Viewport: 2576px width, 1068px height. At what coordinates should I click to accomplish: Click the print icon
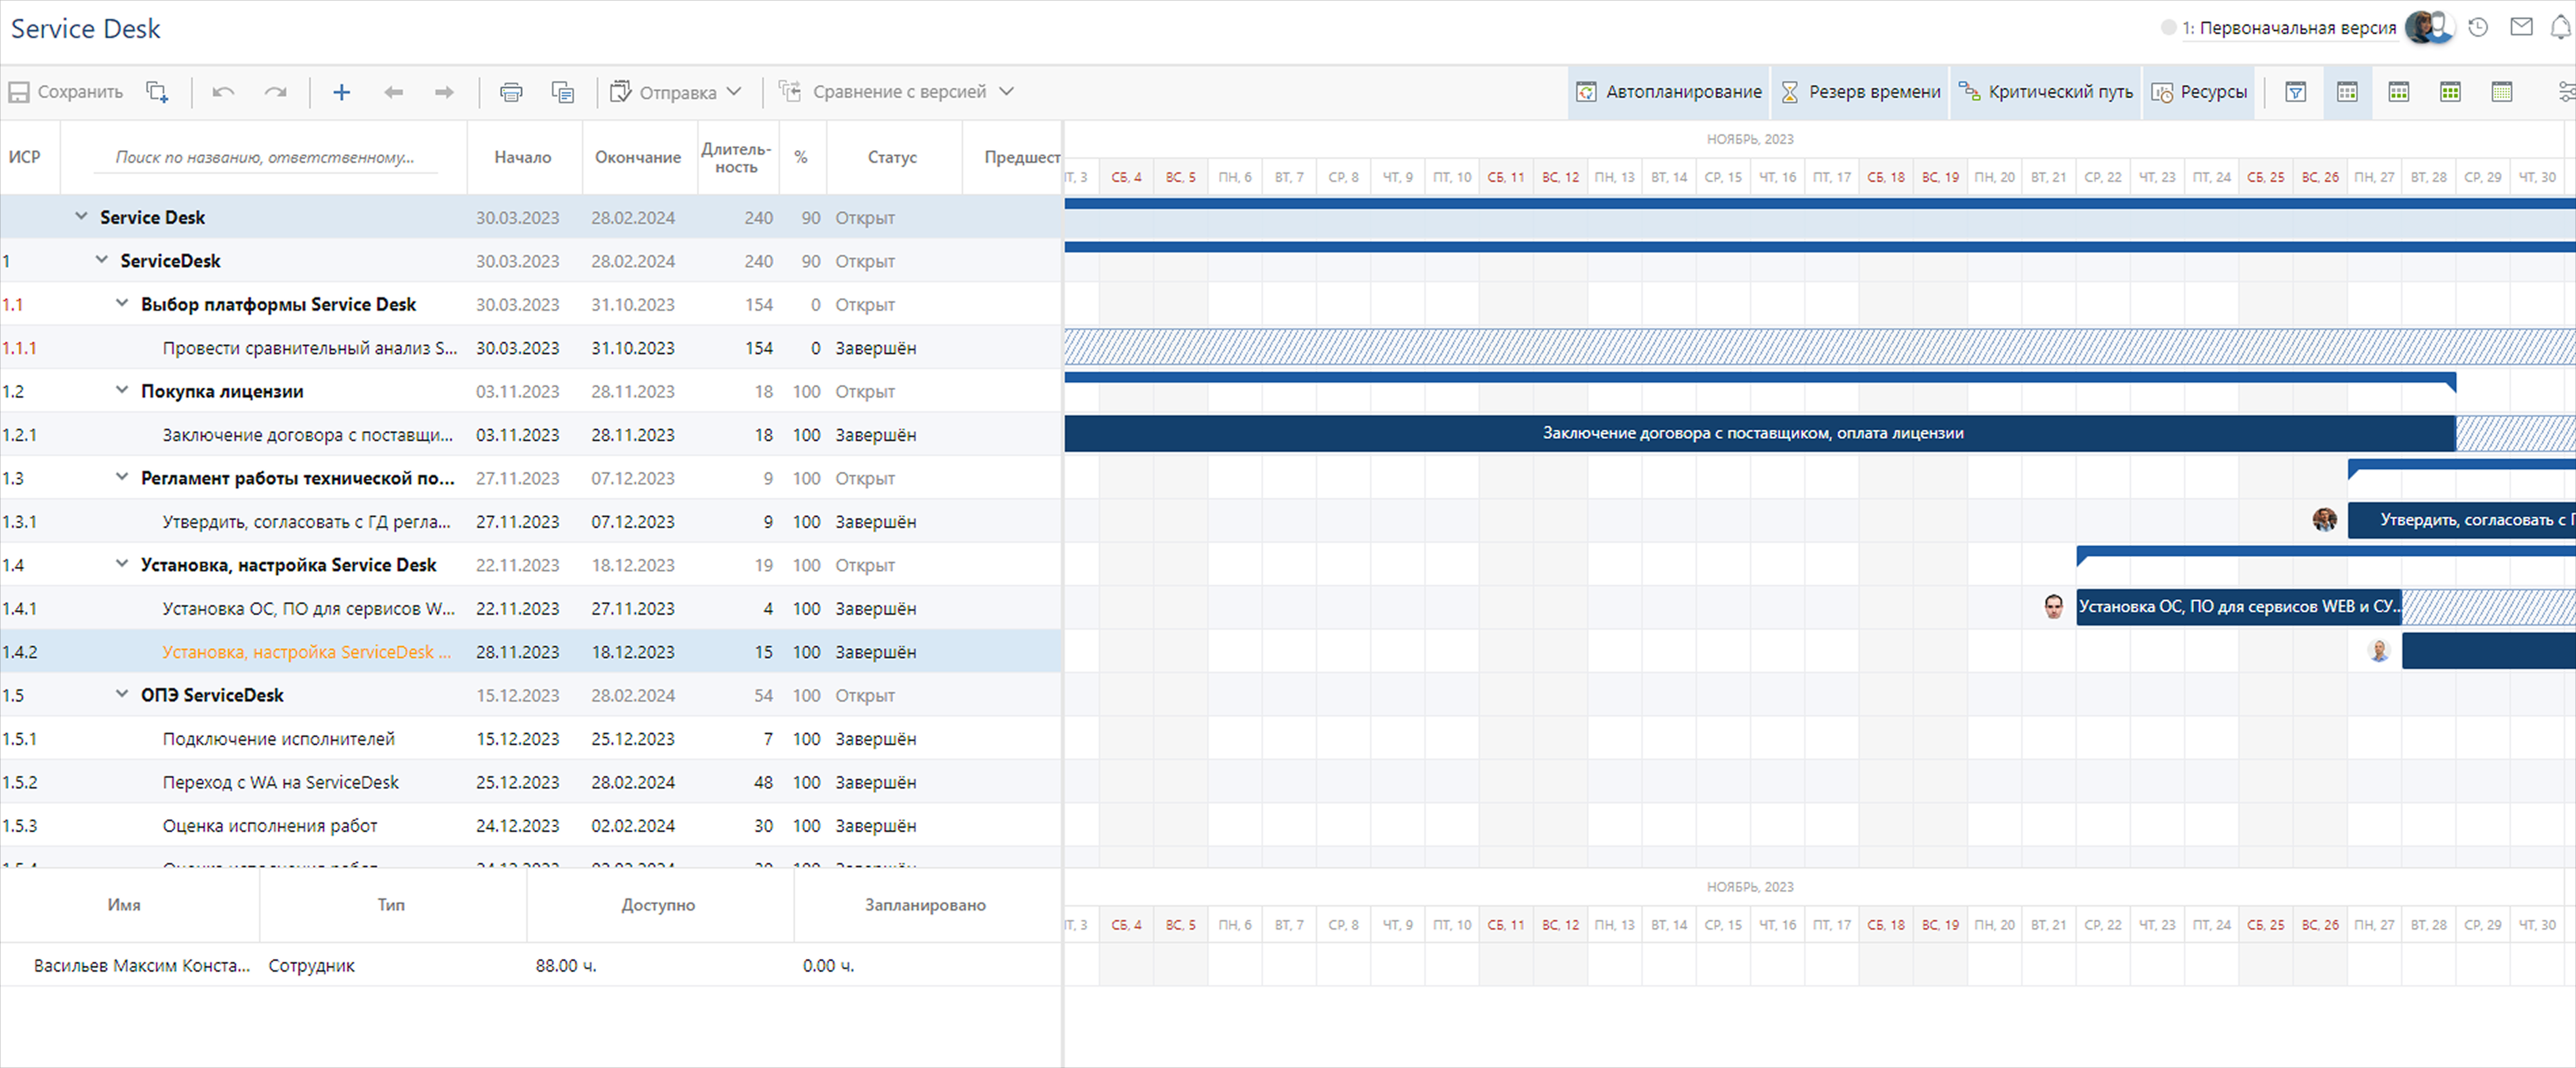[x=511, y=92]
